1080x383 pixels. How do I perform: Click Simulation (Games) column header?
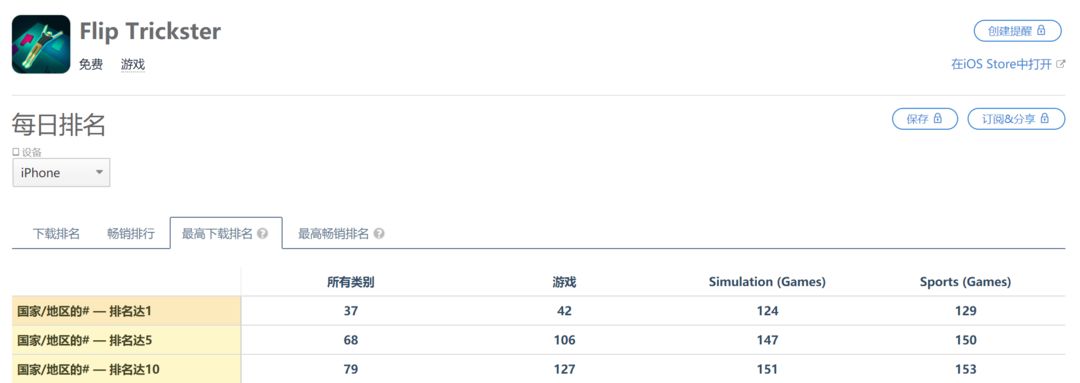tap(767, 282)
